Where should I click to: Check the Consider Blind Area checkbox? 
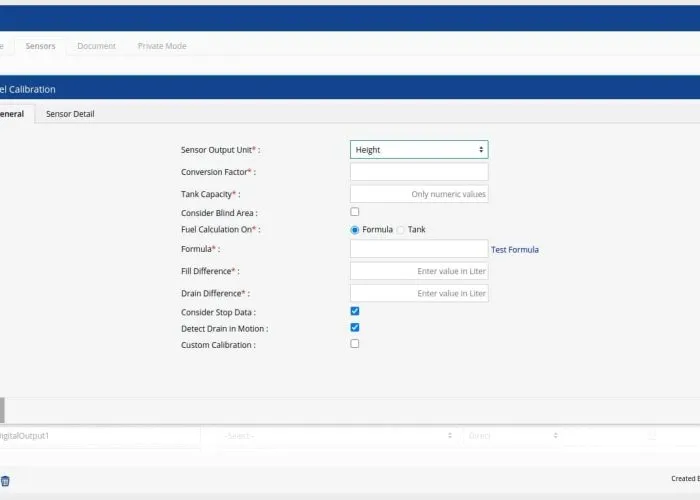(355, 212)
